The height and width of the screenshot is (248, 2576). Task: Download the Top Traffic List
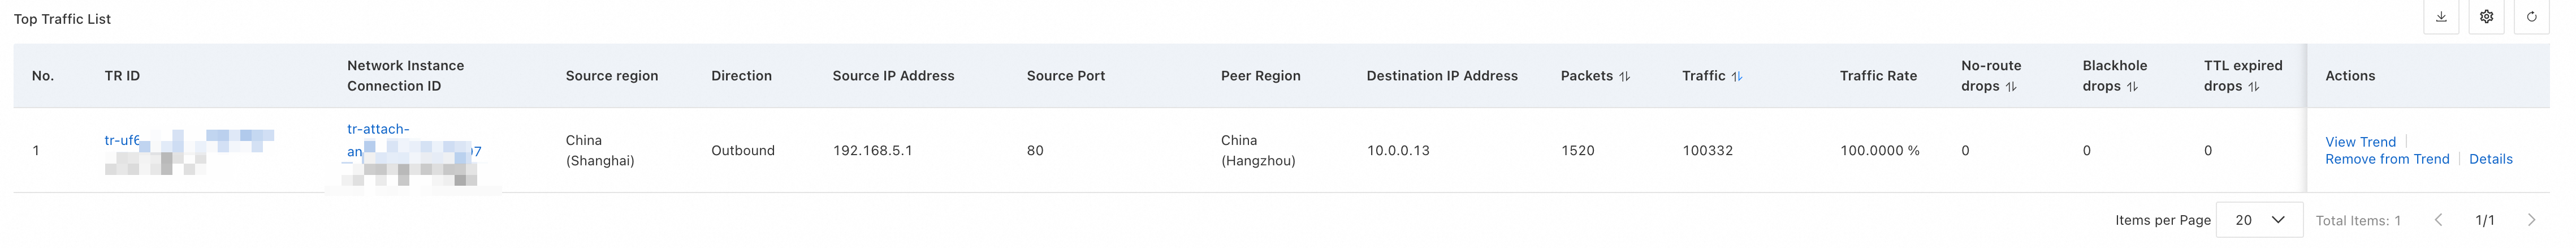click(2441, 17)
